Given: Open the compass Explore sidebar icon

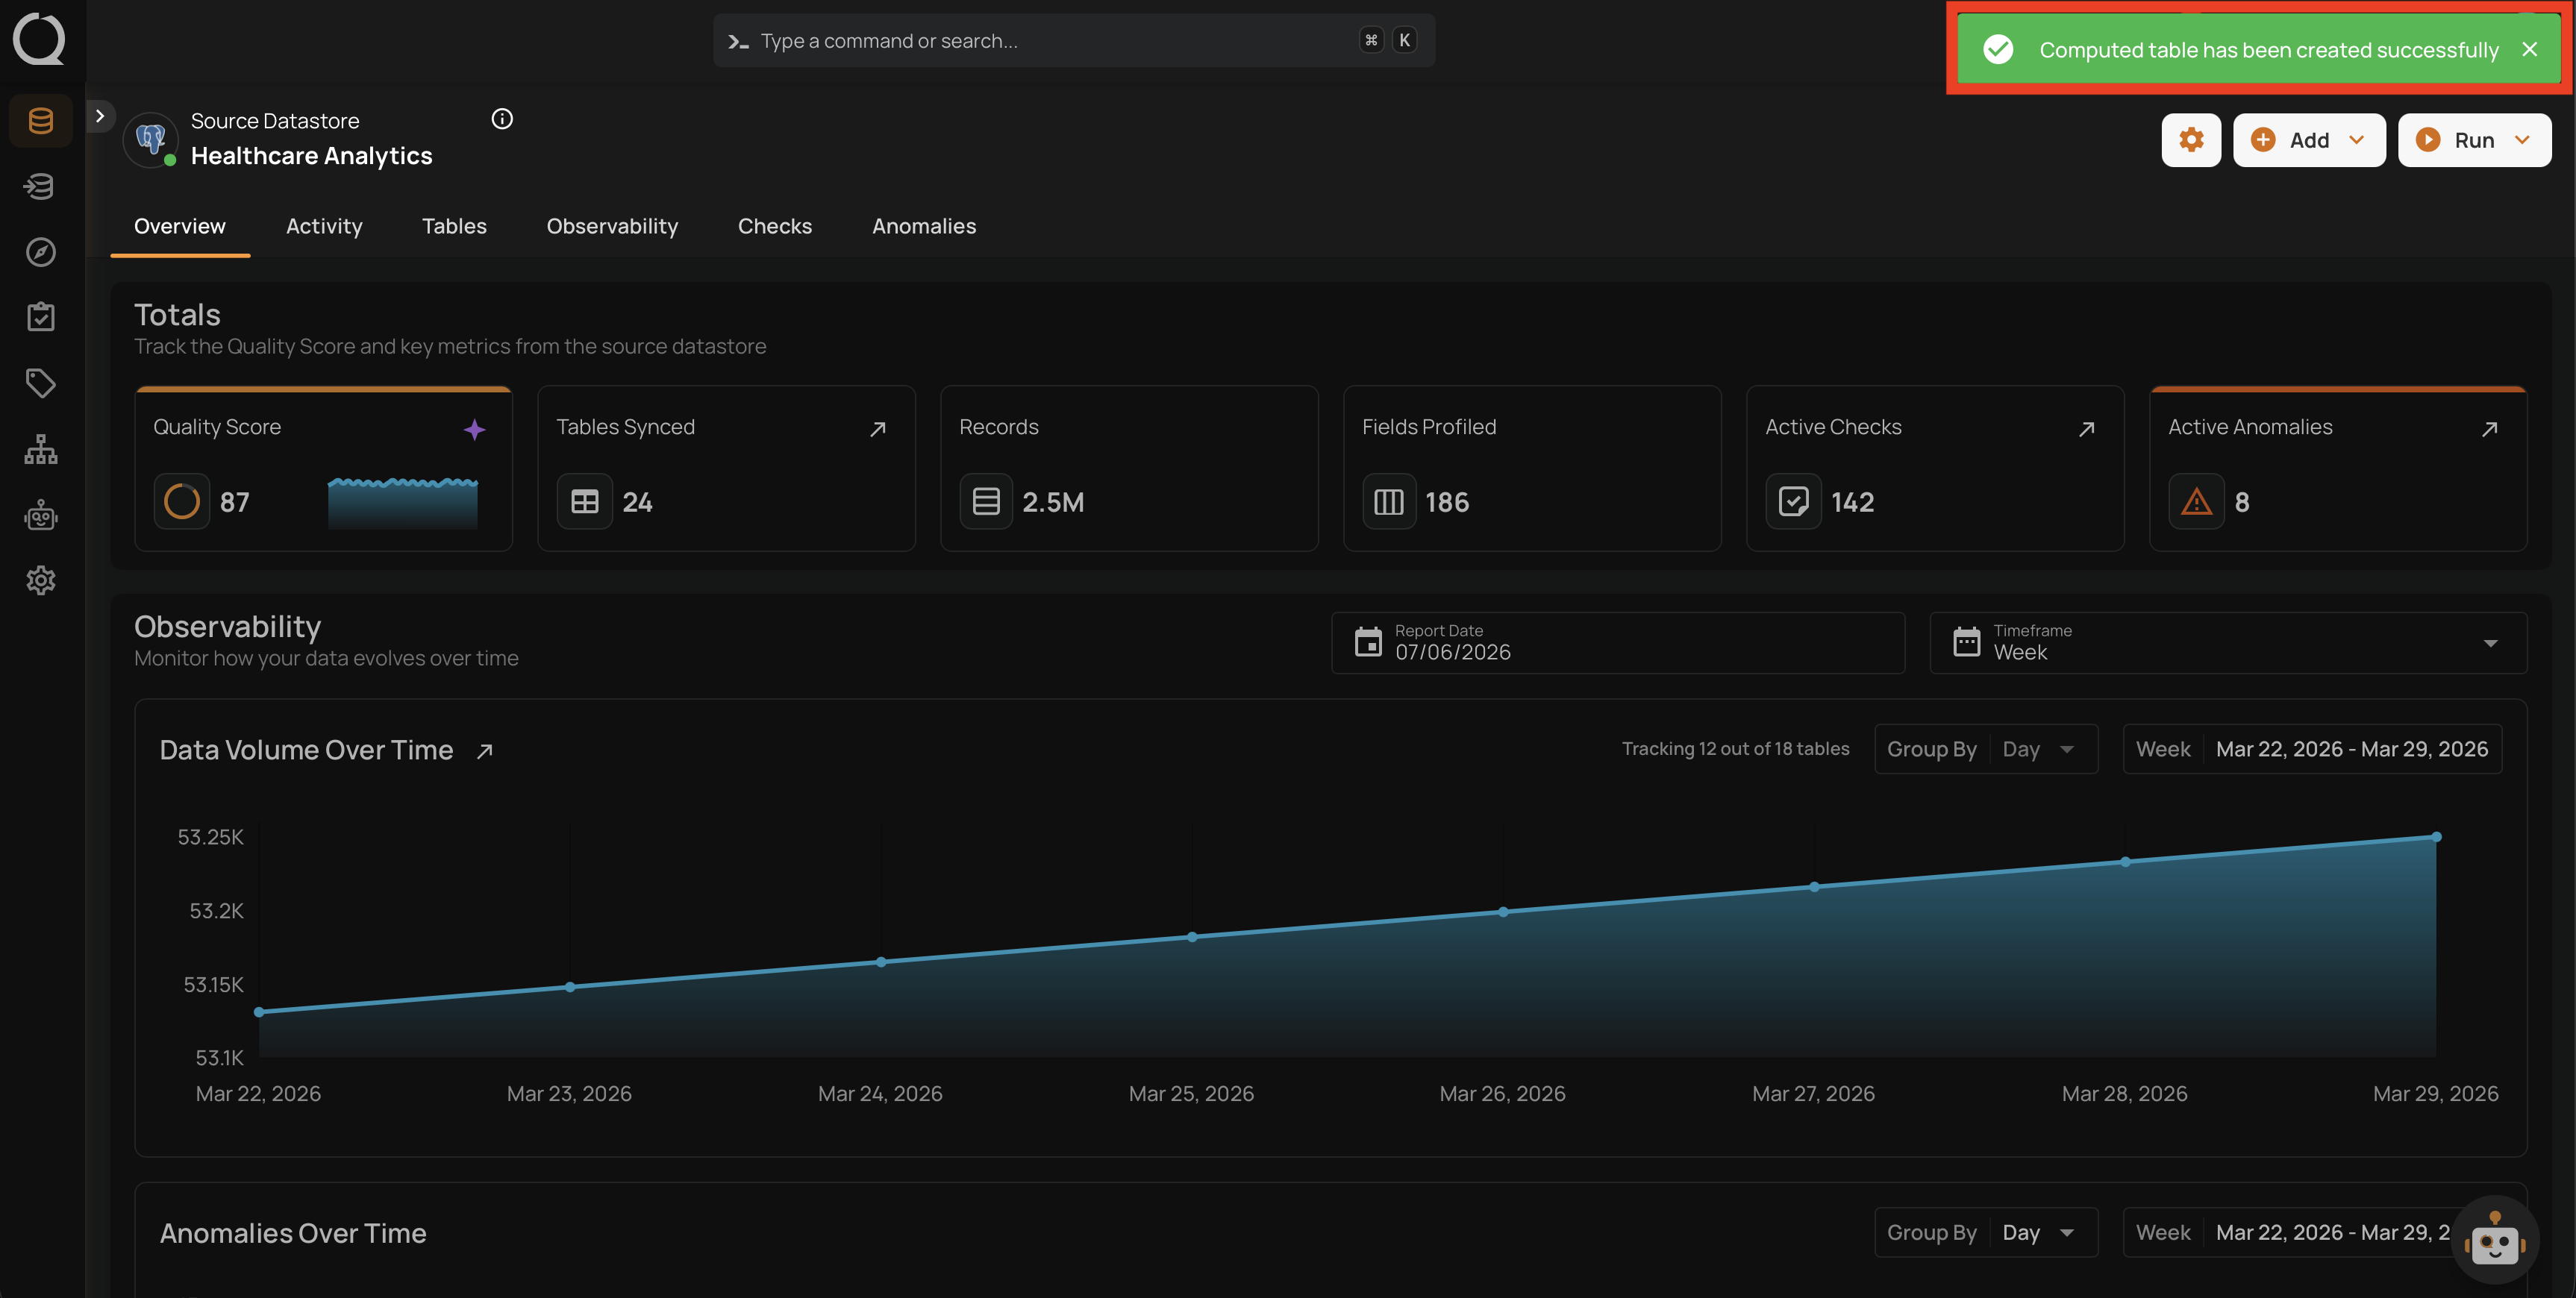Looking at the screenshot, I should click(41, 252).
